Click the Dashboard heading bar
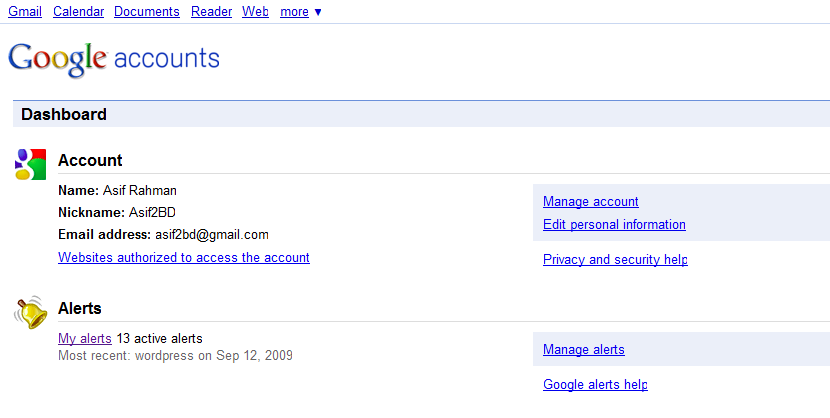The width and height of the screenshot is (830, 418). click(64, 115)
